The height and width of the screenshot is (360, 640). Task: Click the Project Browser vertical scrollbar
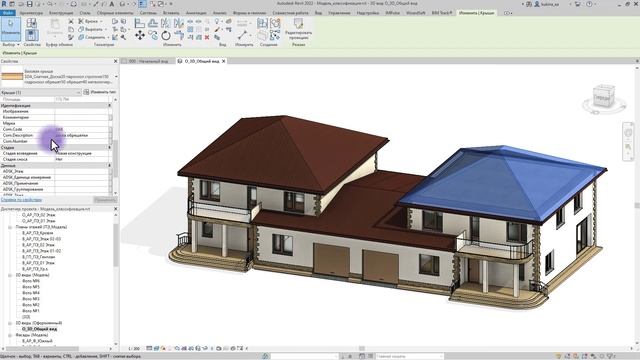(x=116, y=245)
